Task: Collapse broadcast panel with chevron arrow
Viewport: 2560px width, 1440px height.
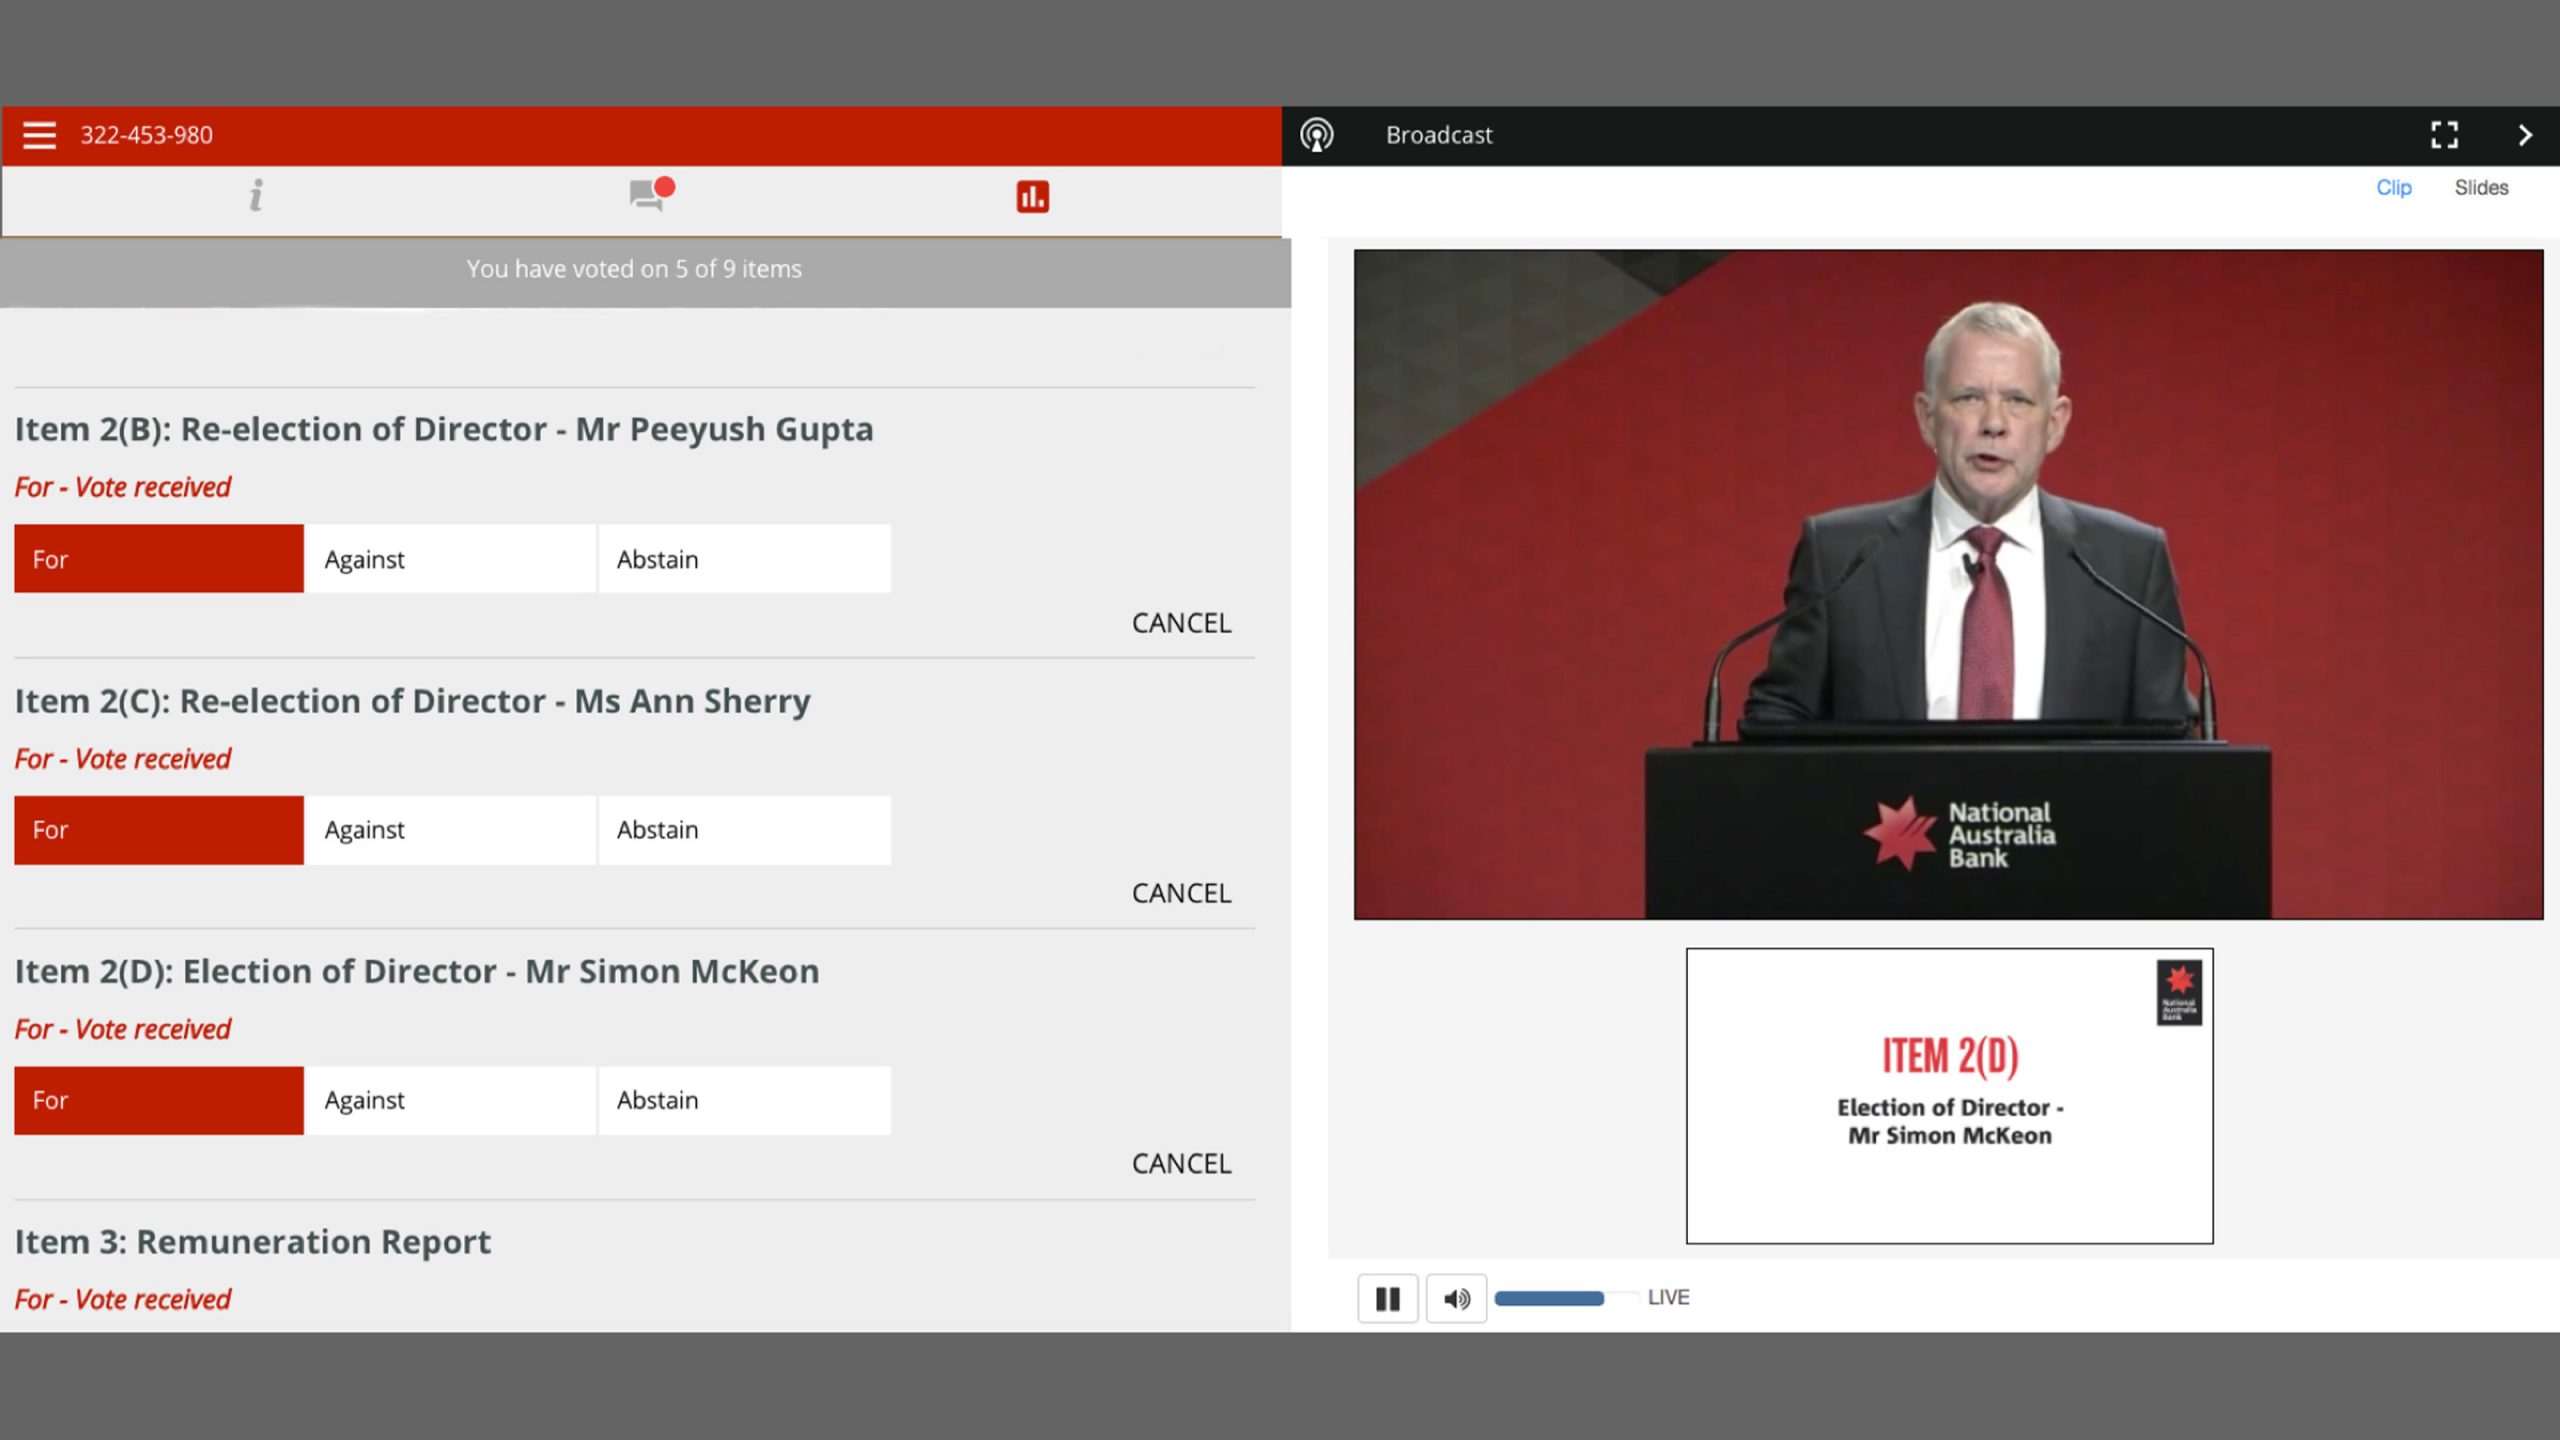Action: coord(2525,135)
